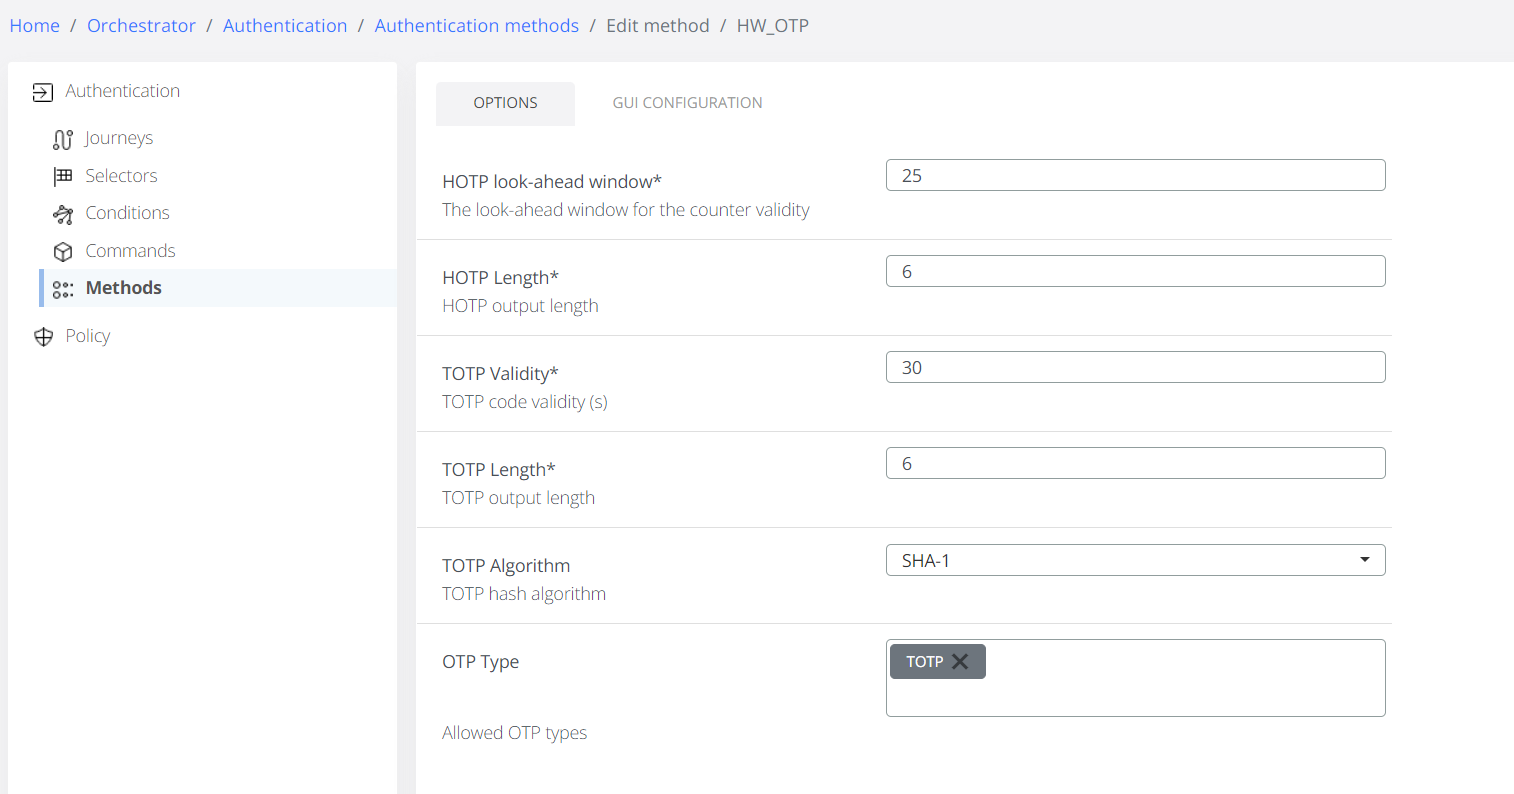Screen dimensions: 1514x794
Task: Select the Journeys icon in the sidebar
Action: 62,139
